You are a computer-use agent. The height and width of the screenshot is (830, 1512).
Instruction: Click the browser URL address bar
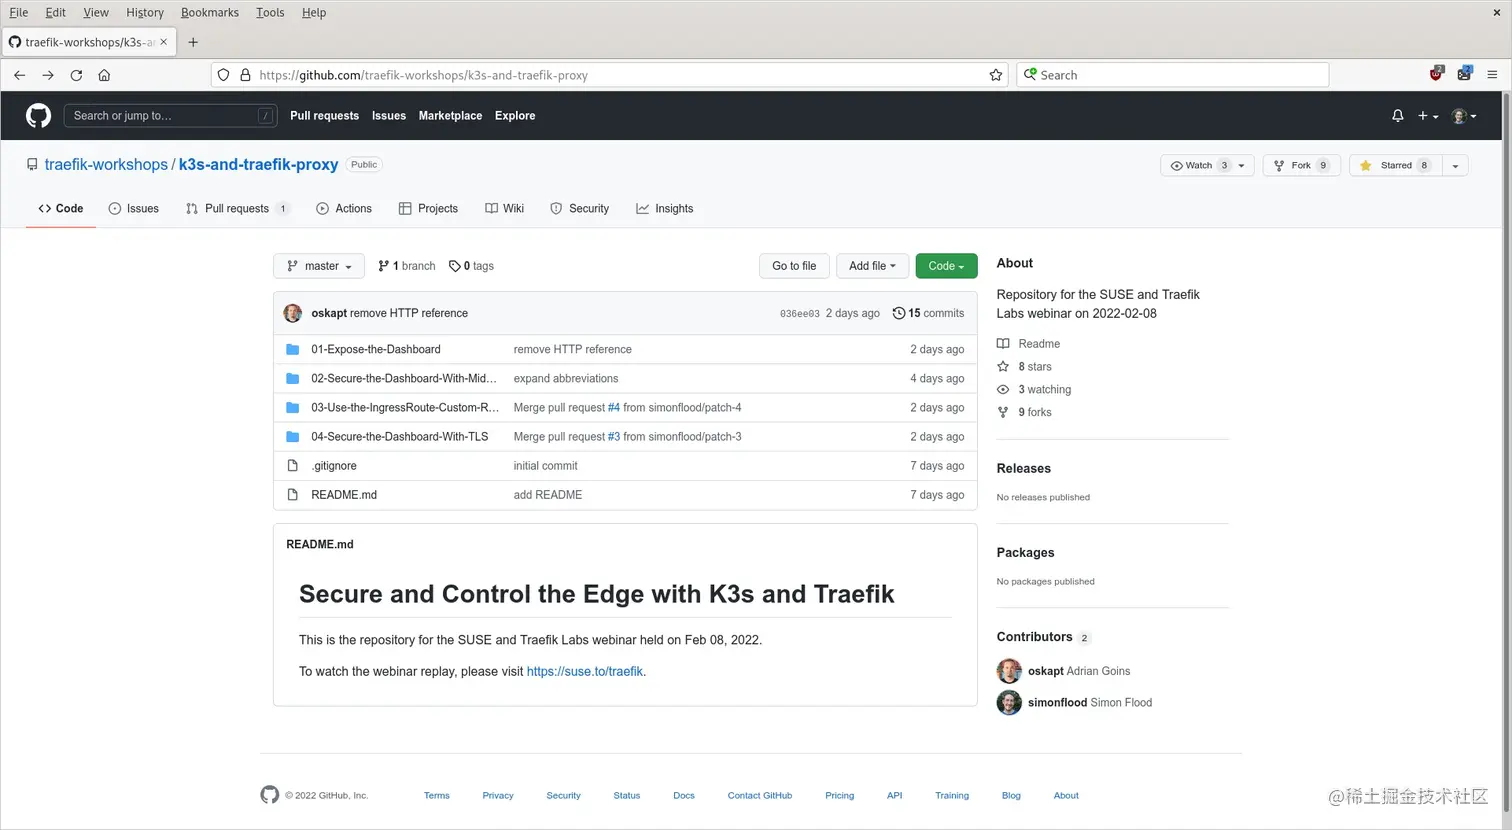(610, 75)
